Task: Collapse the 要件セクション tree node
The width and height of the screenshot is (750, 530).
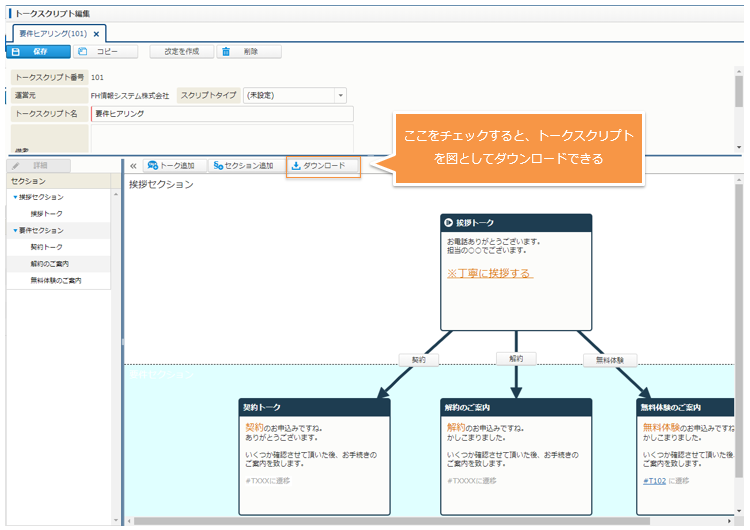Action: click(15, 230)
